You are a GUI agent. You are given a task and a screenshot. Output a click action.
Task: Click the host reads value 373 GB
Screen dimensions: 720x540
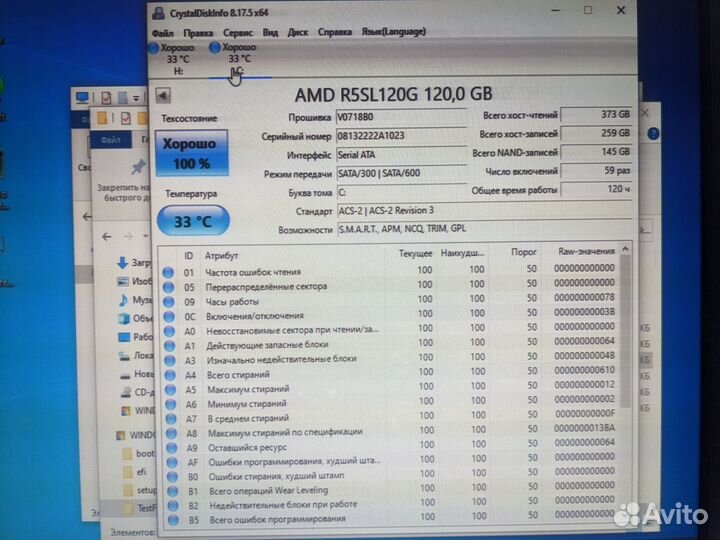[x=596, y=114]
